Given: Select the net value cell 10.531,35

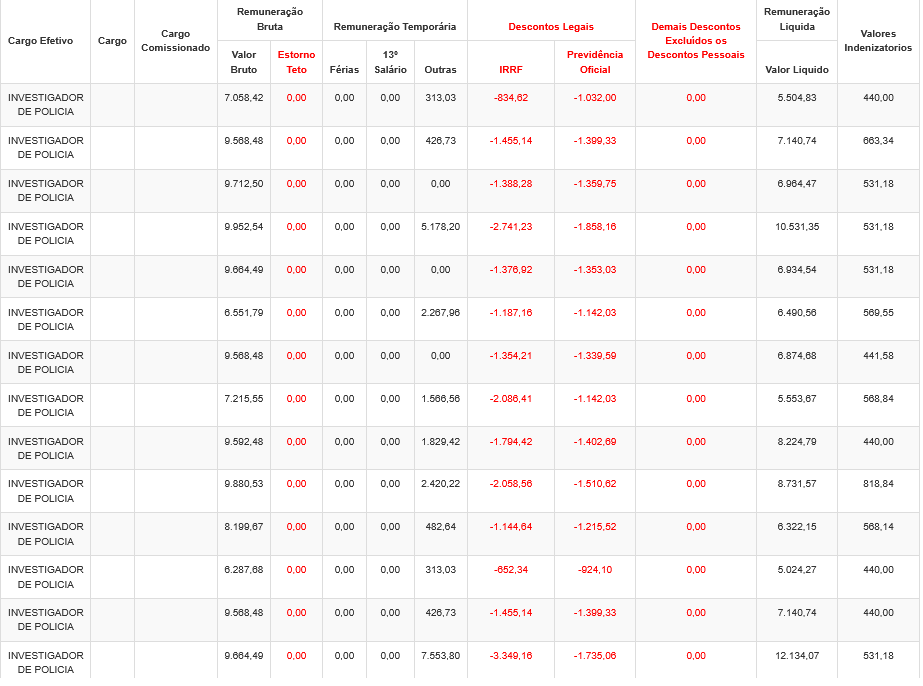Looking at the screenshot, I should [x=797, y=227].
